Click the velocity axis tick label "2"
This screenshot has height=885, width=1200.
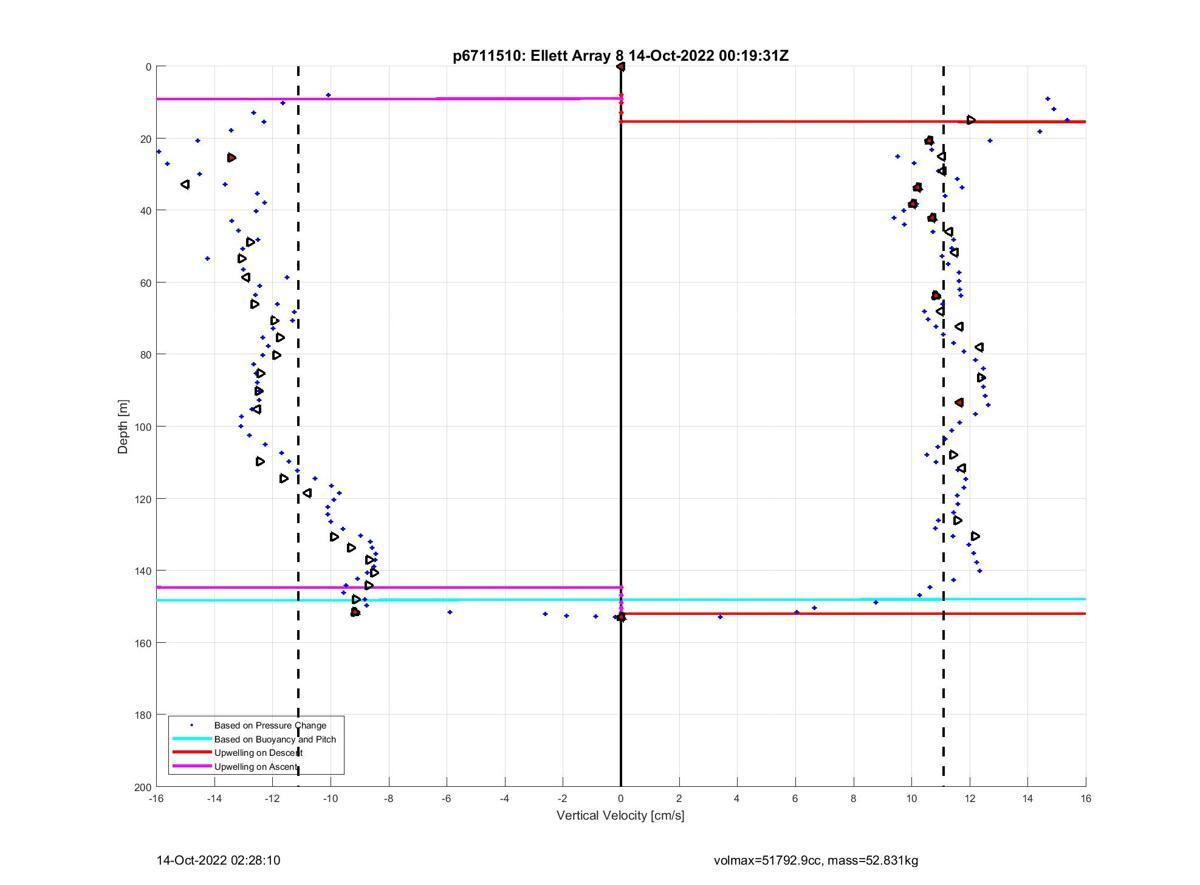[679, 799]
